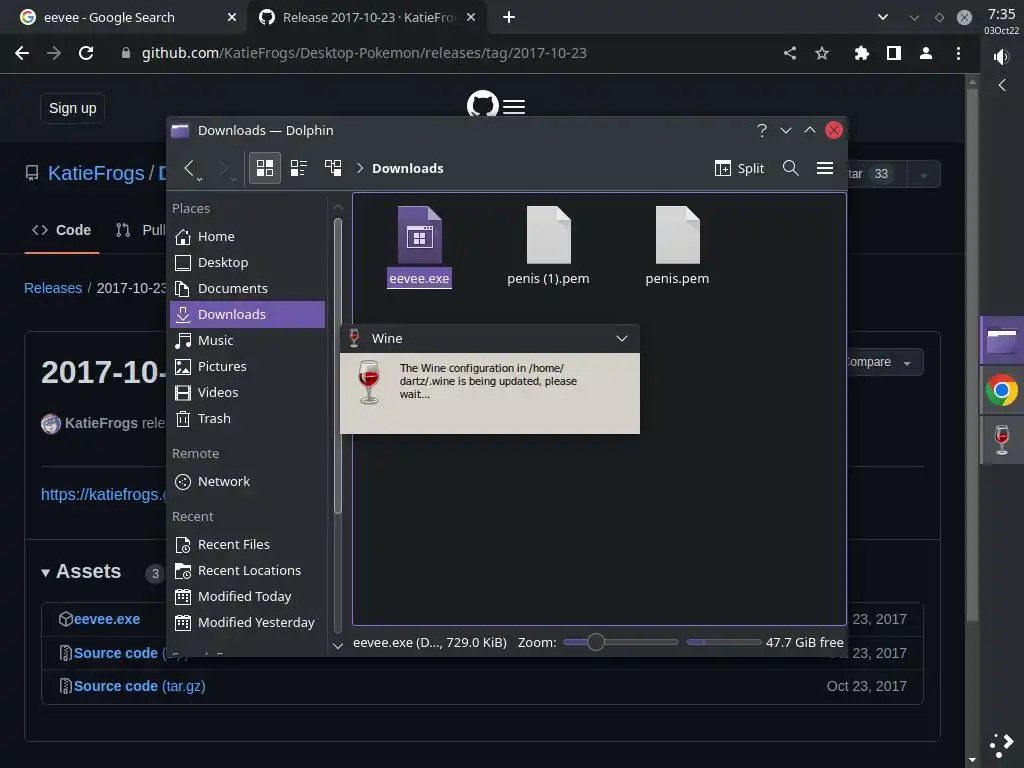Open Dolphin search

[790, 168]
